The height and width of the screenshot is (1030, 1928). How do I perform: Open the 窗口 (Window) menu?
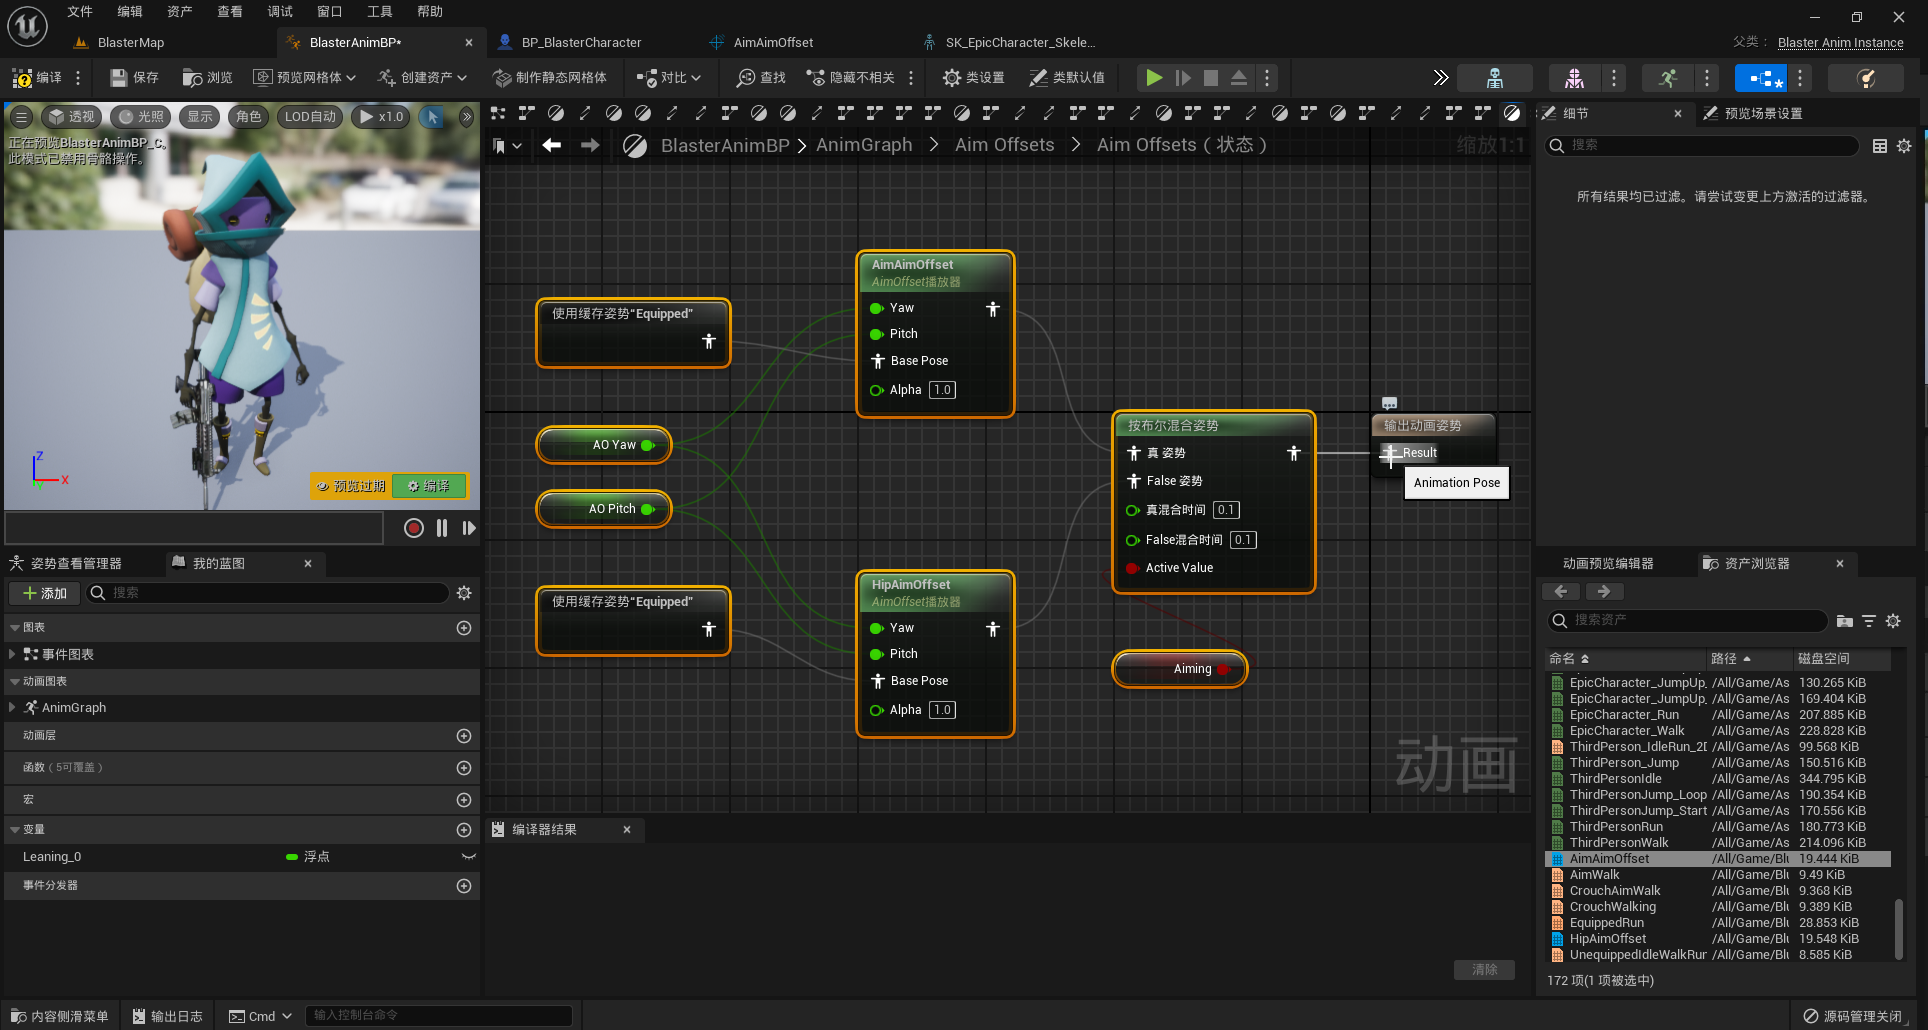pyautogui.click(x=329, y=11)
